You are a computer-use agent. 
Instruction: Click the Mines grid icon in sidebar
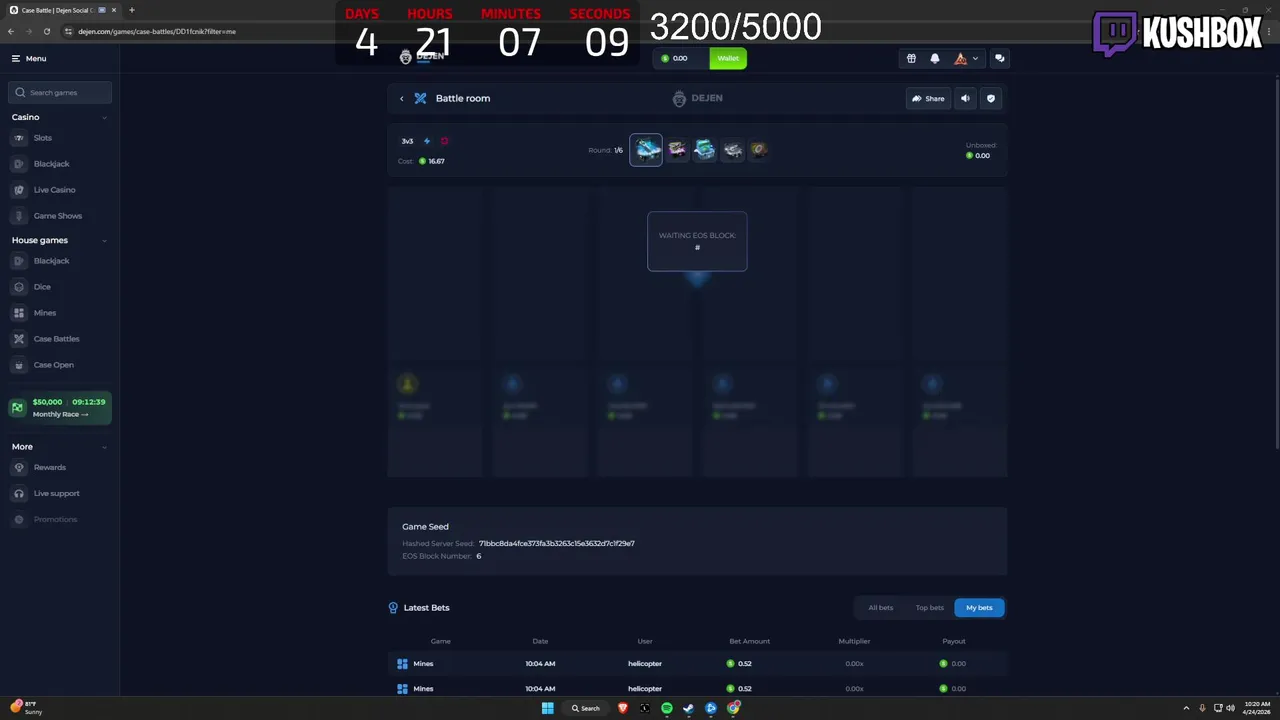tap(19, 313)
